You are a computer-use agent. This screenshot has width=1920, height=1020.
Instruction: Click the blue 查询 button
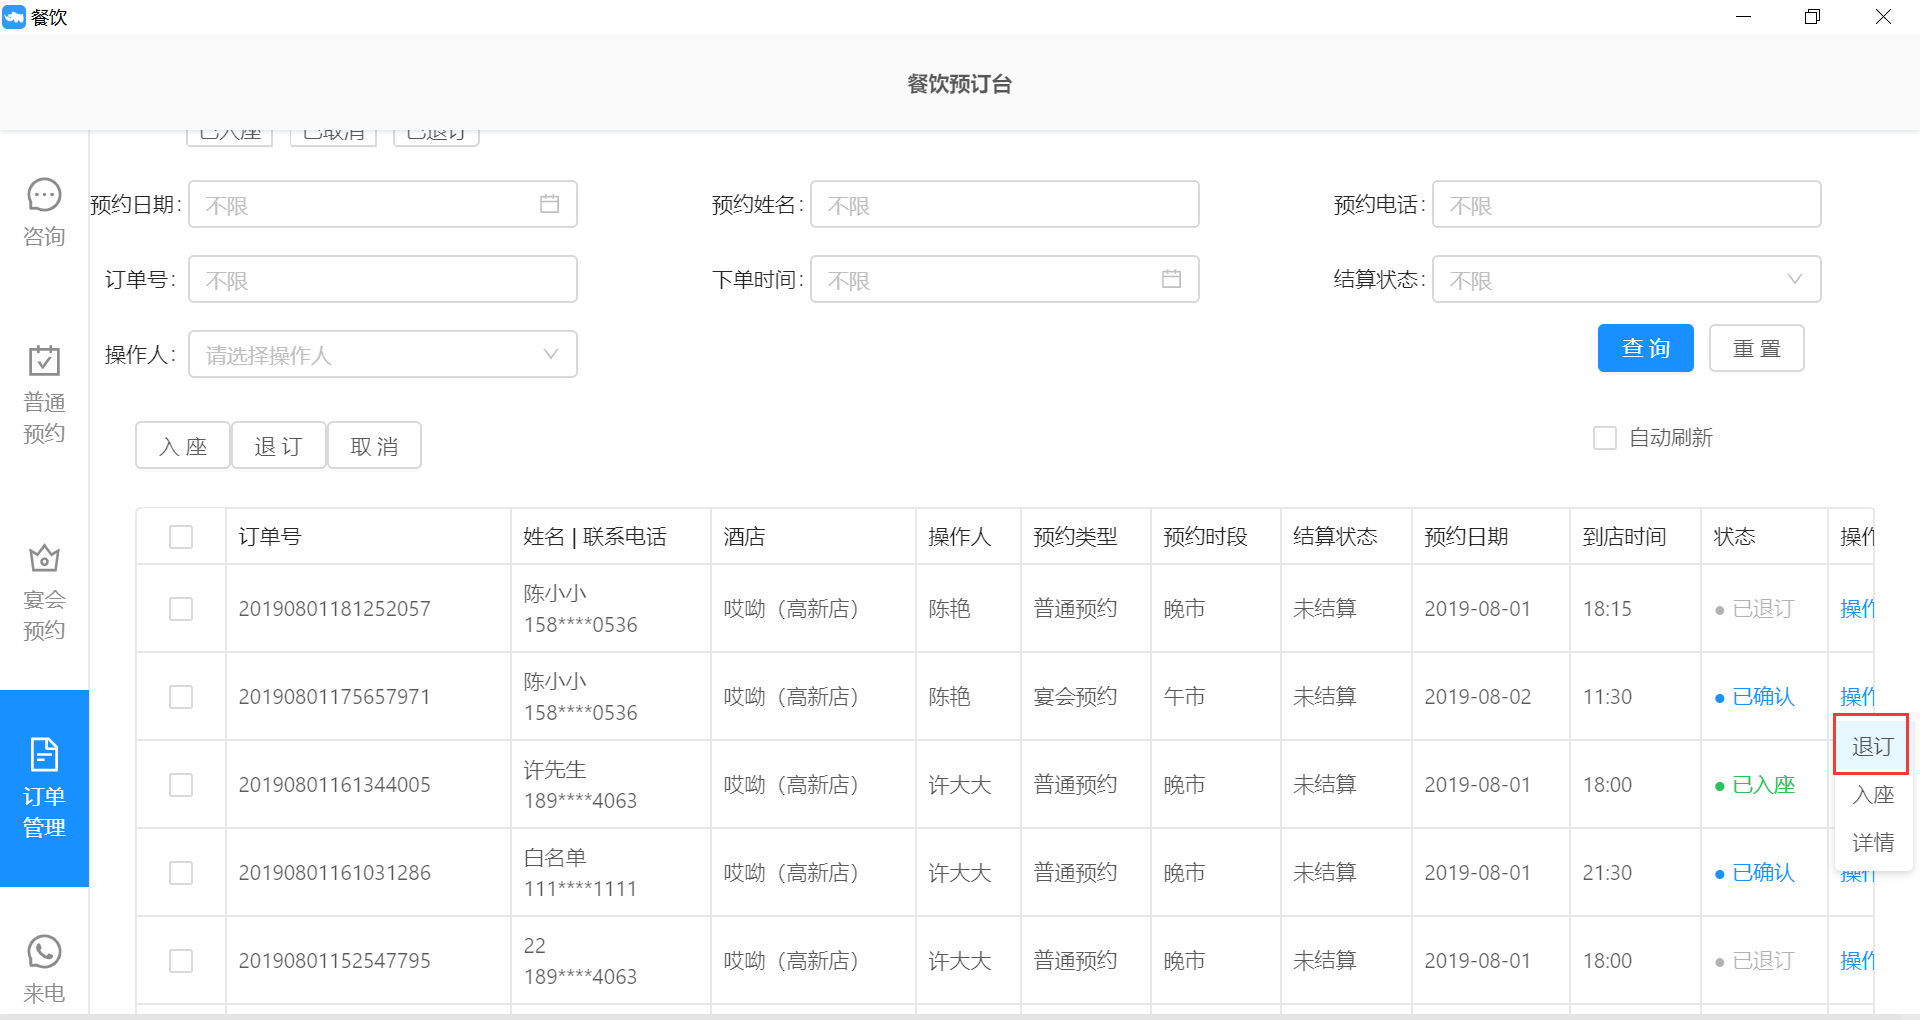[1645, 348]
